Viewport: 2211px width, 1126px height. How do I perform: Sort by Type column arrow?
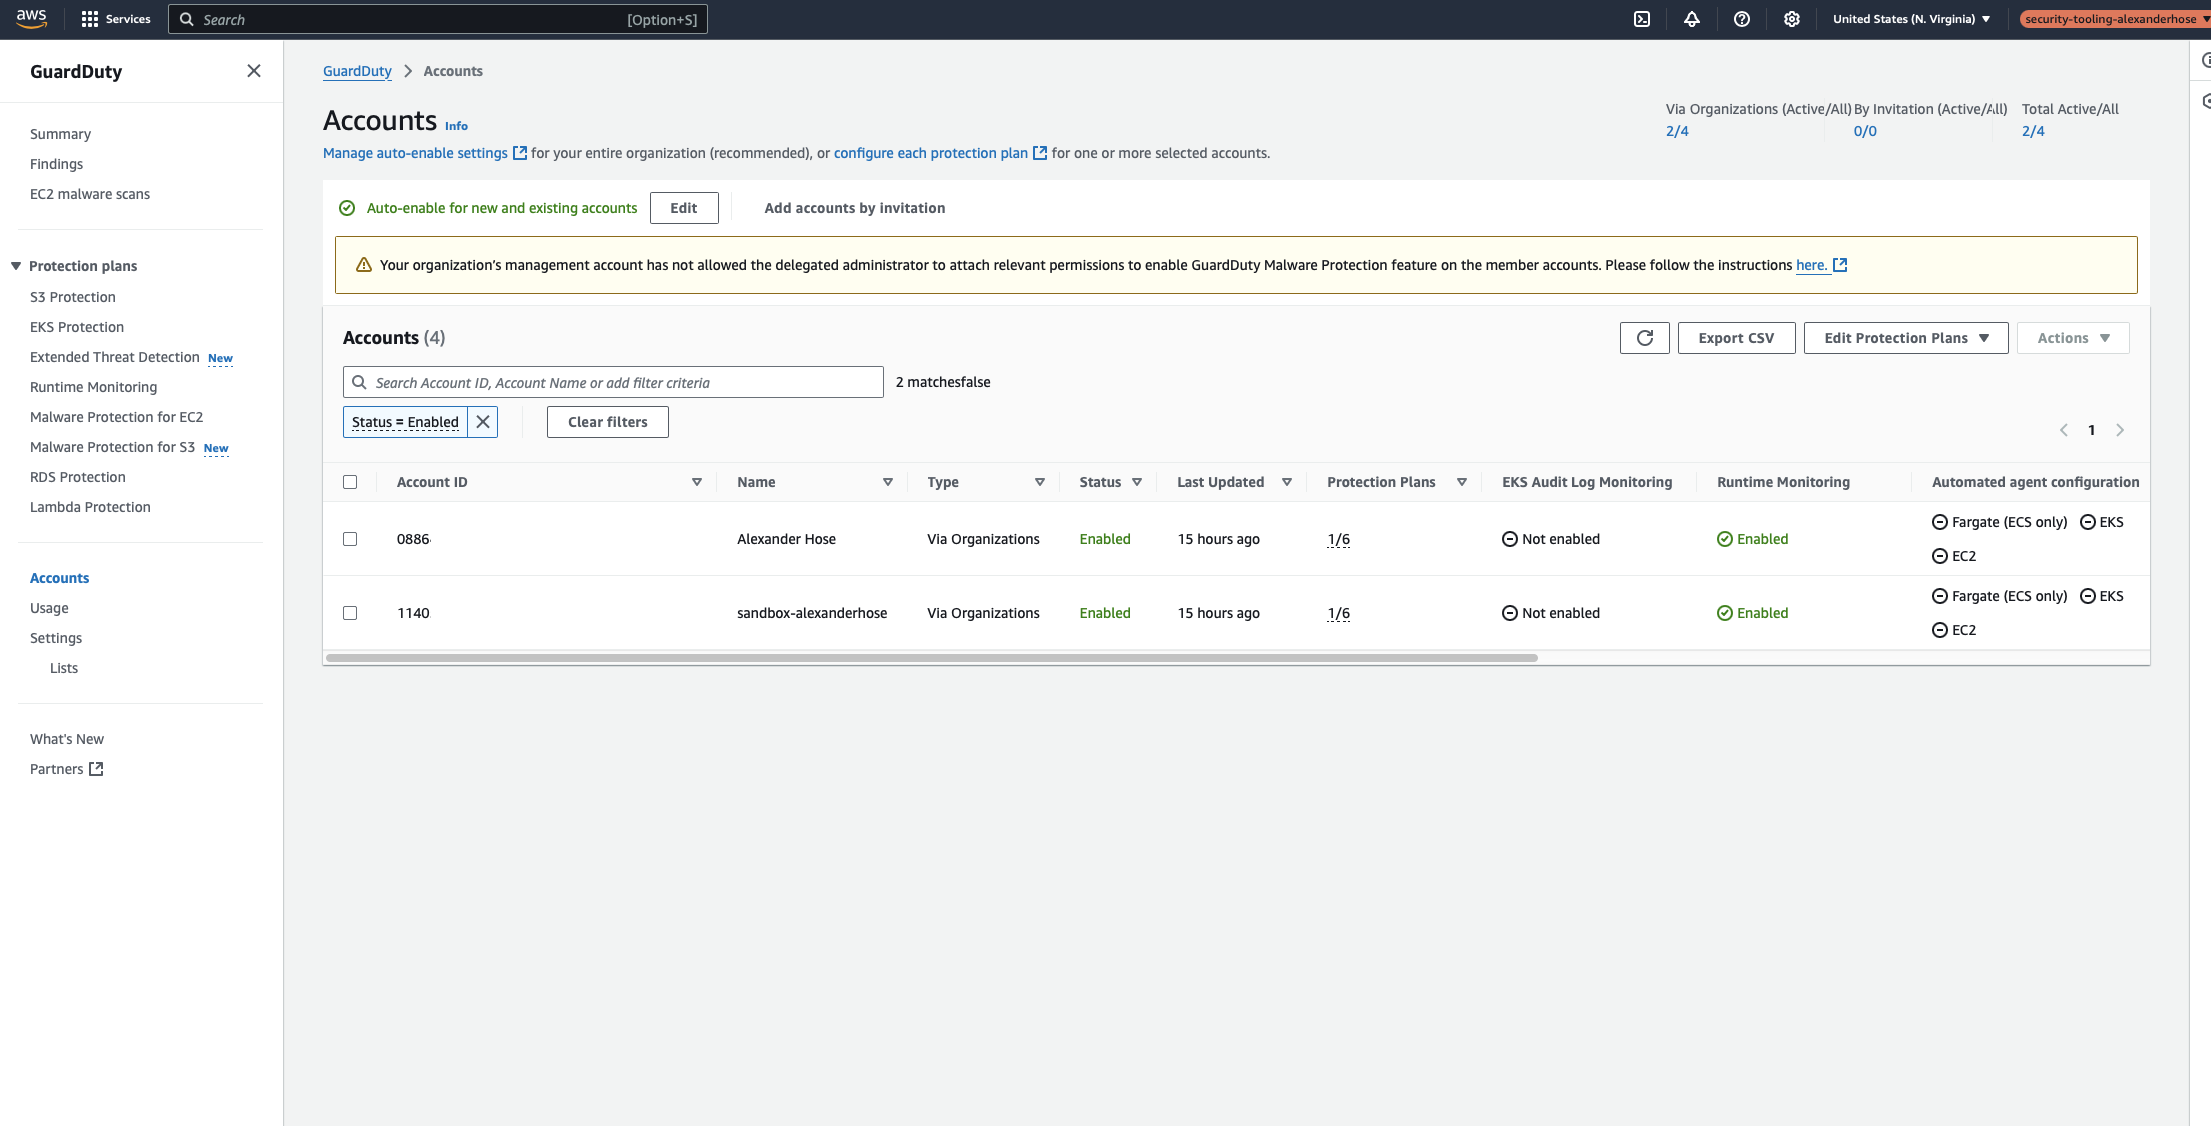[x=1040, y=482]
